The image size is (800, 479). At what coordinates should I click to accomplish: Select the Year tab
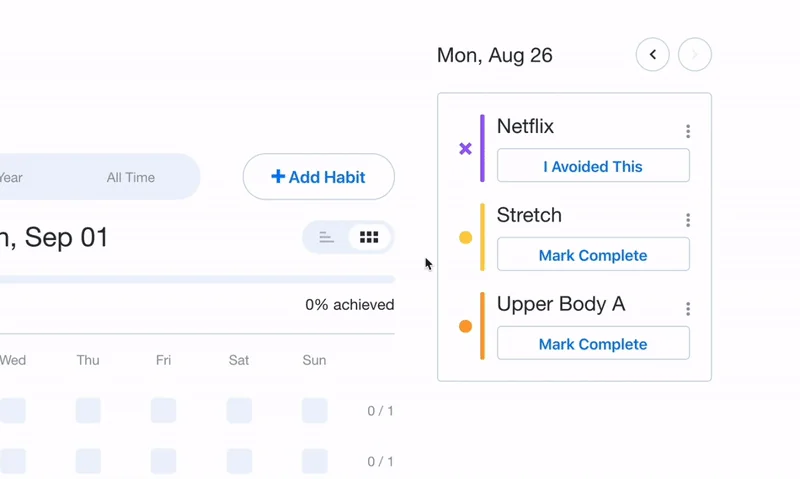10,177
